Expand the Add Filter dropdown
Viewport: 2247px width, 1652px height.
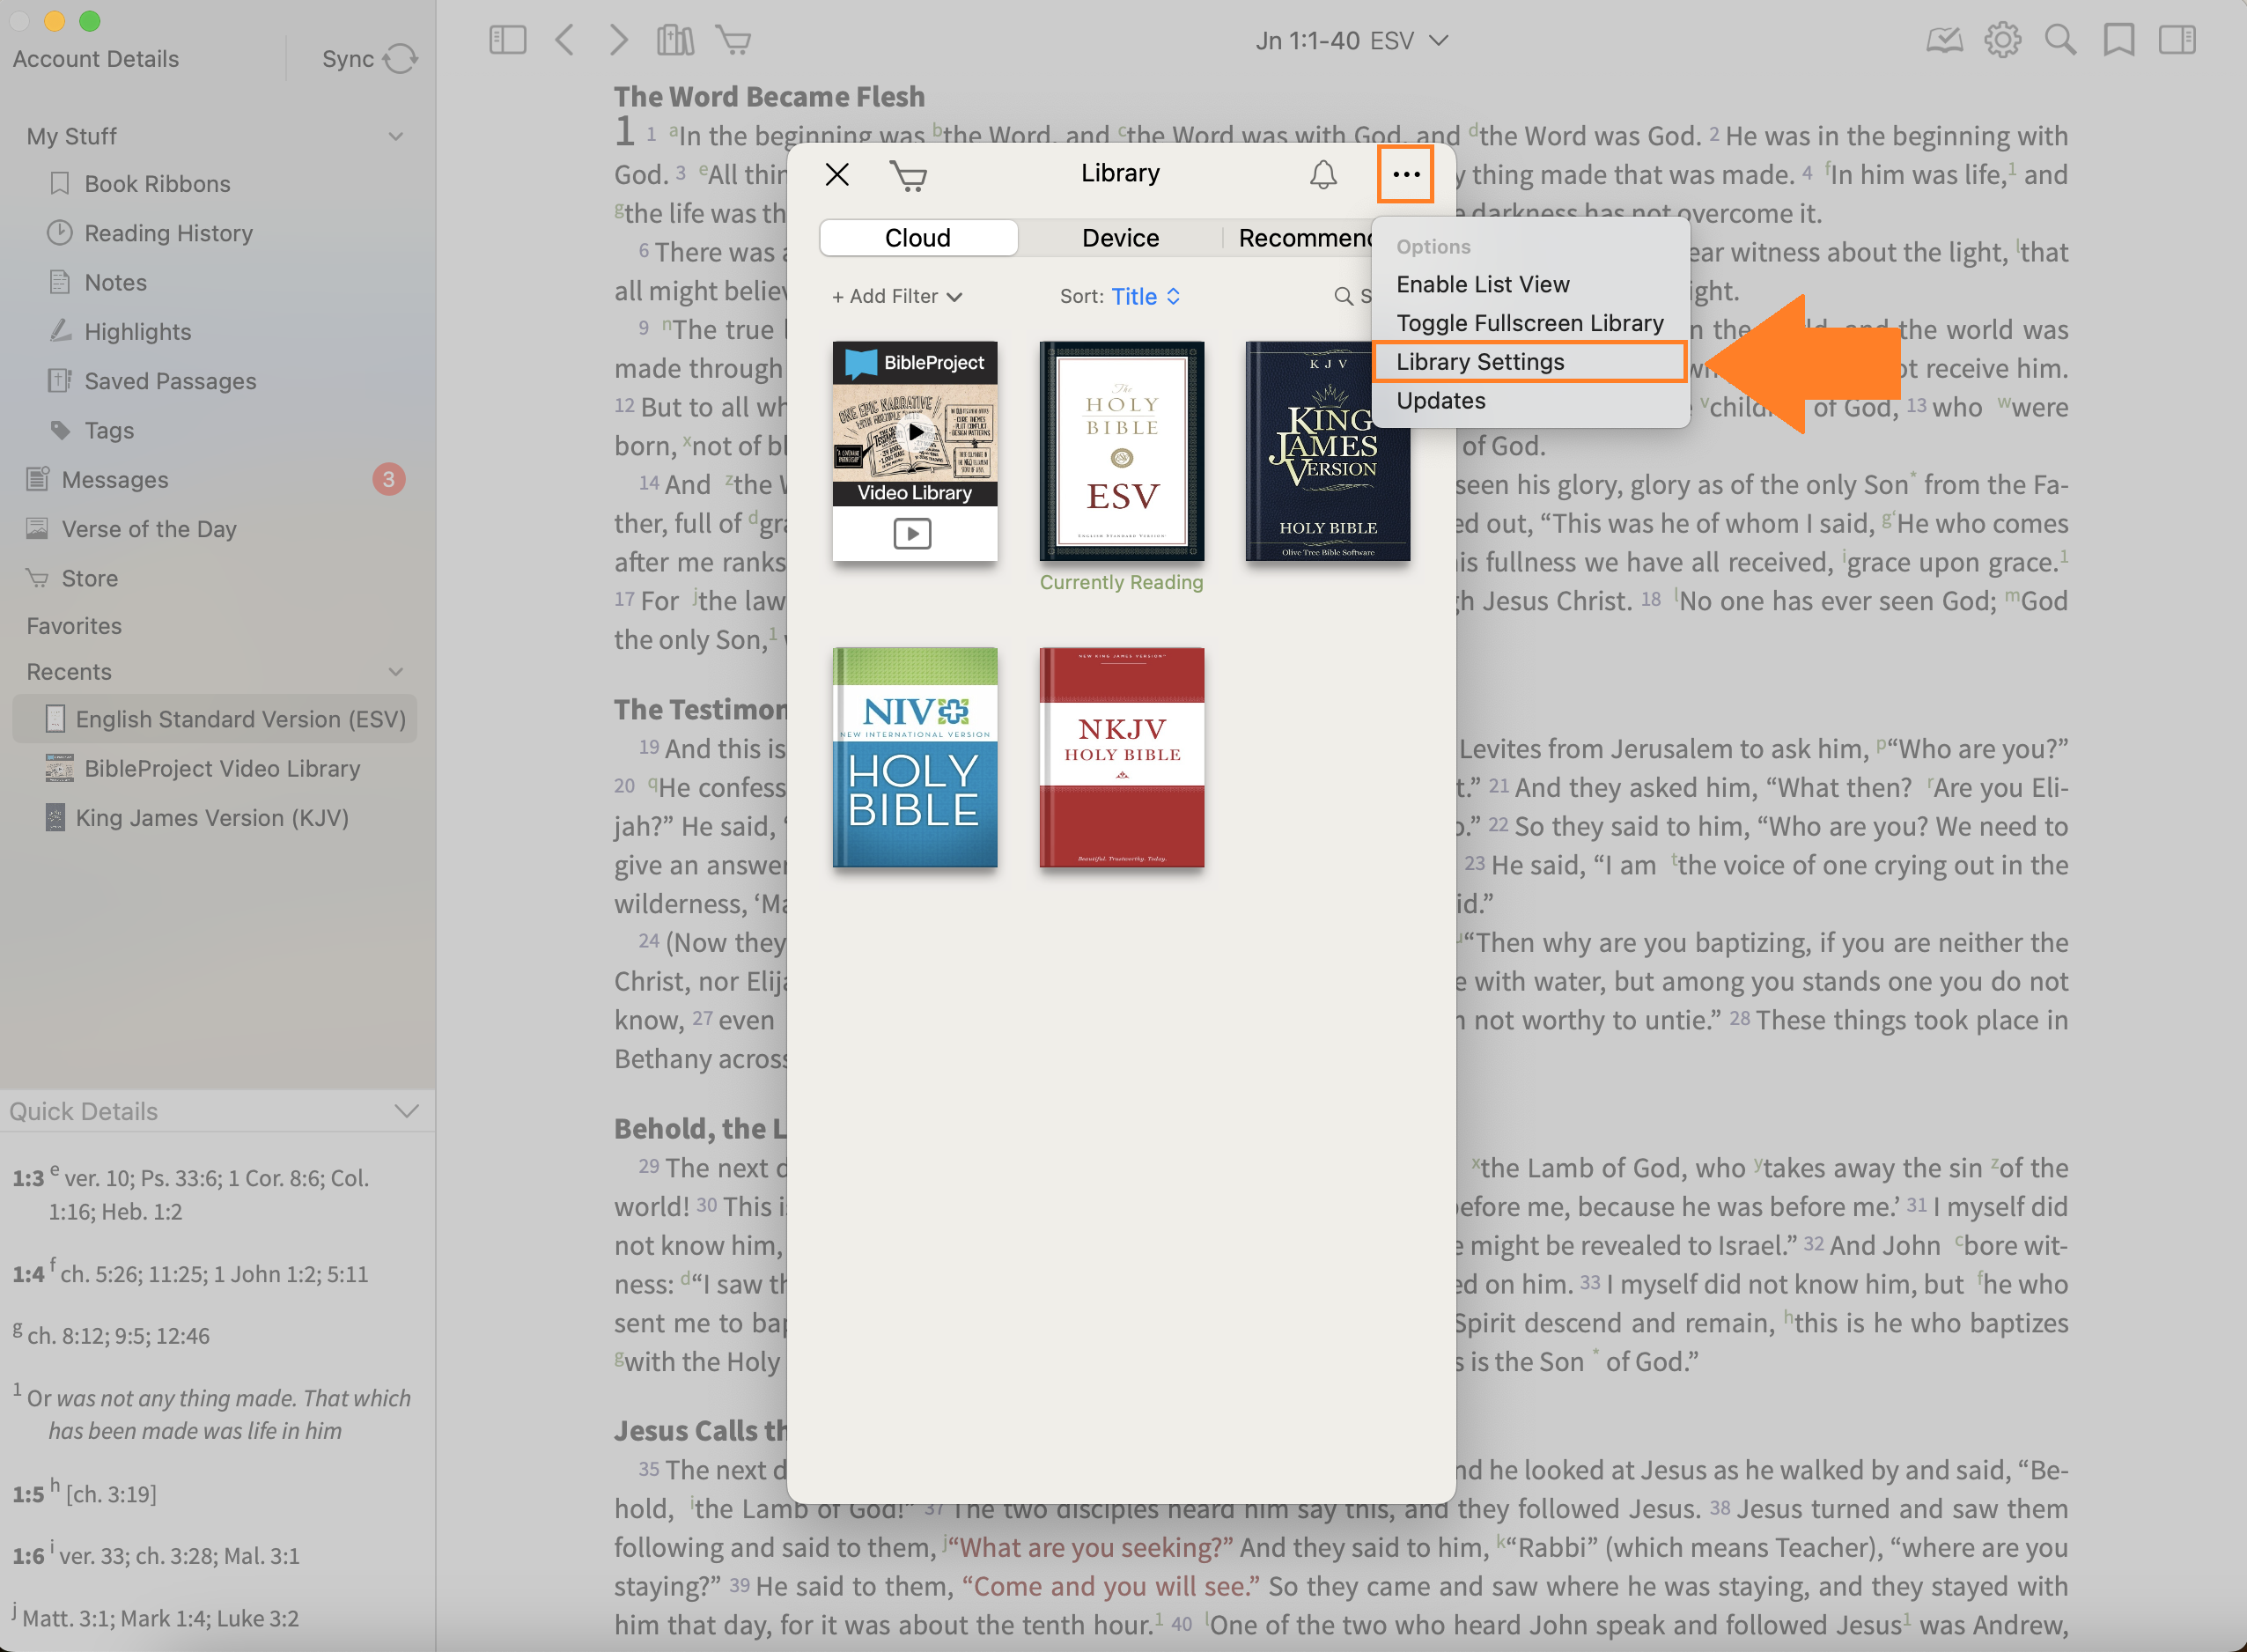coord(897,296)
